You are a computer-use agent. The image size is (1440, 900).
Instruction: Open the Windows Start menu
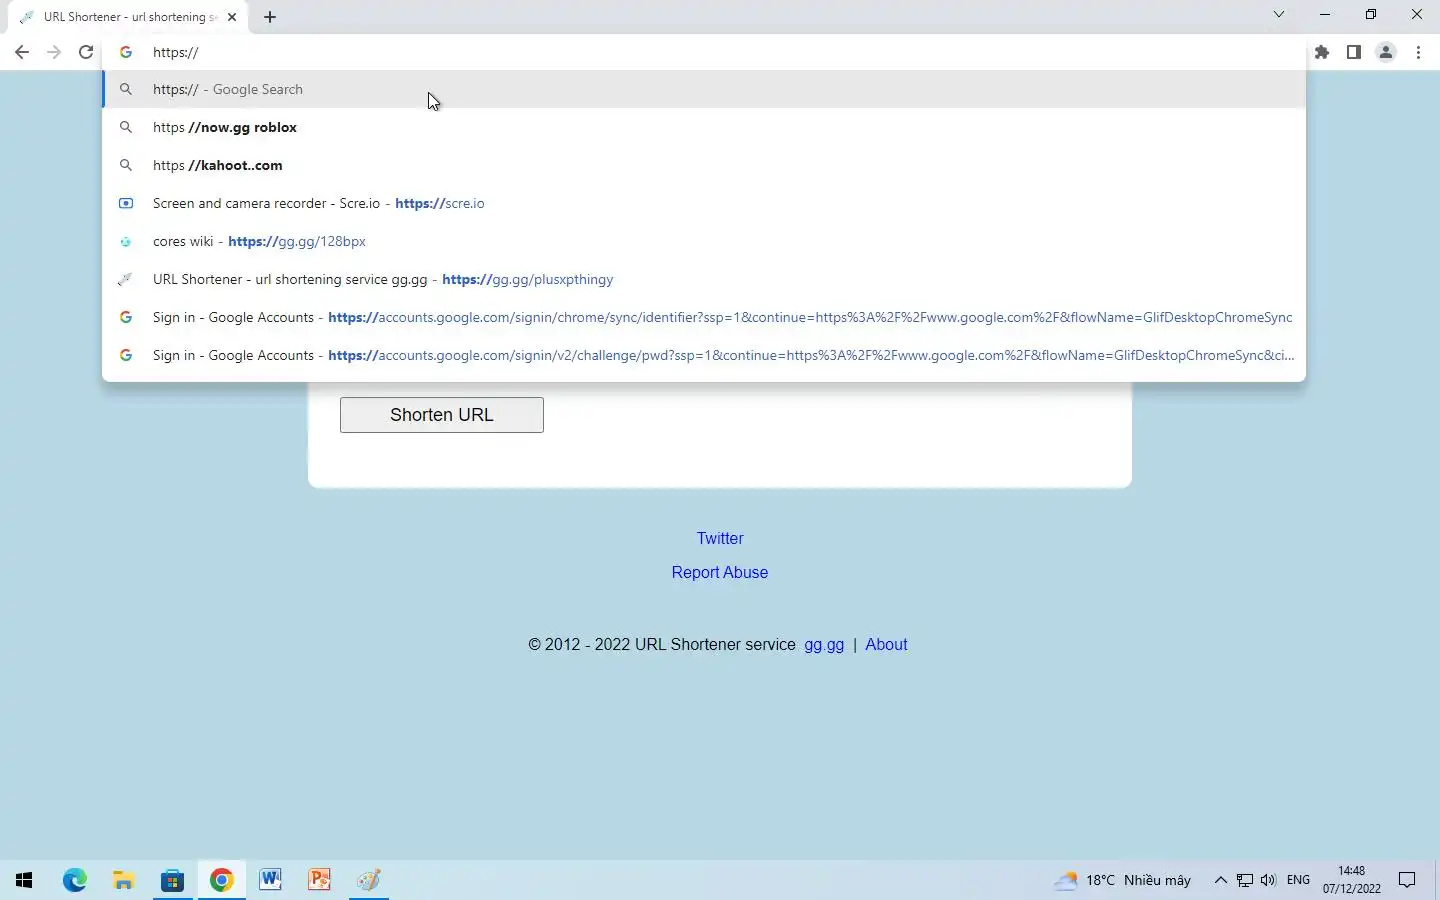tap(24, 880)
